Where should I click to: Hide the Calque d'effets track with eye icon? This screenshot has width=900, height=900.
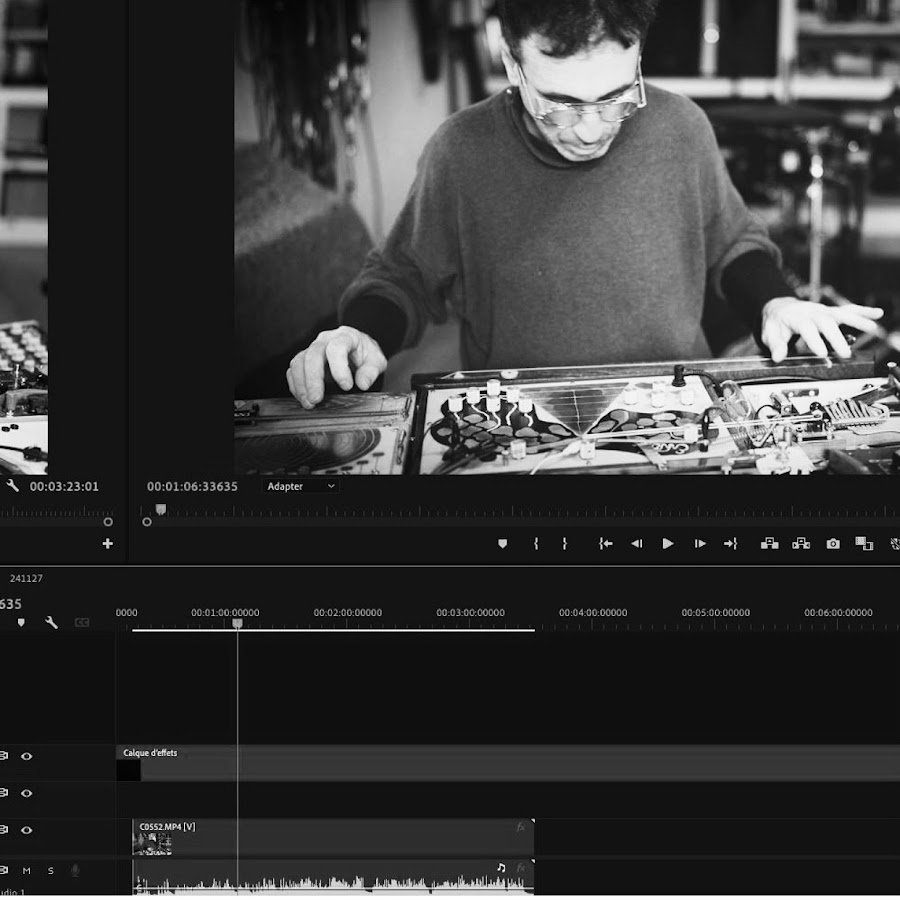point(27,756)
